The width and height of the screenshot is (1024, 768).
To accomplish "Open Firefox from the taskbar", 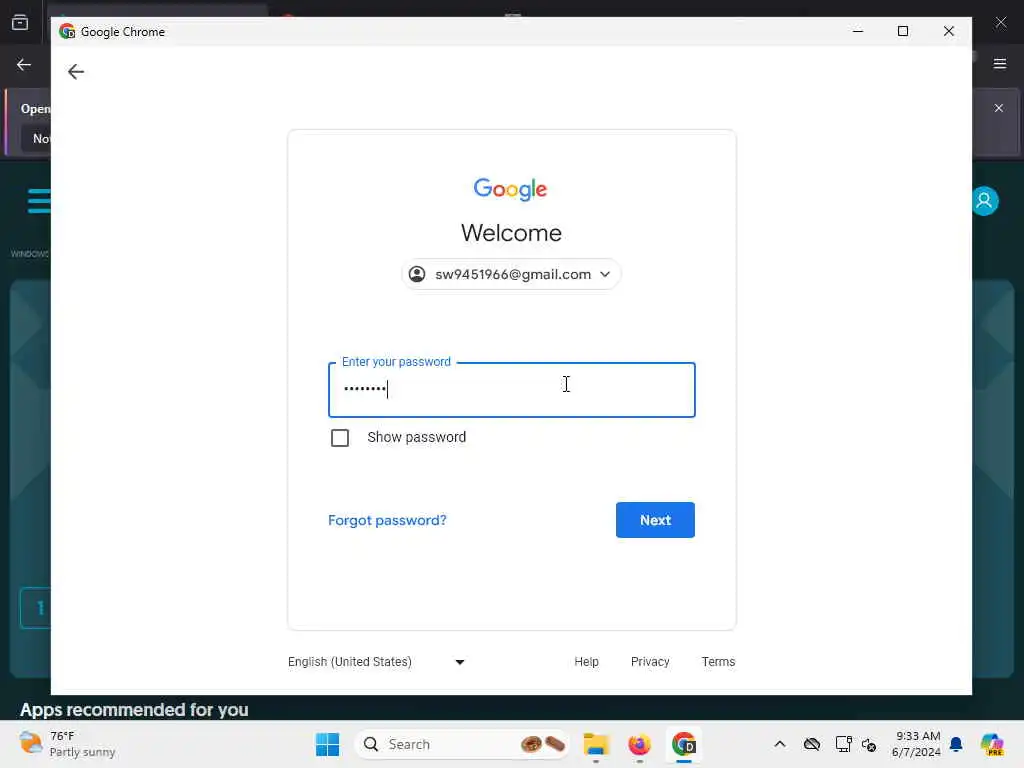I will (x=639, y=744).
